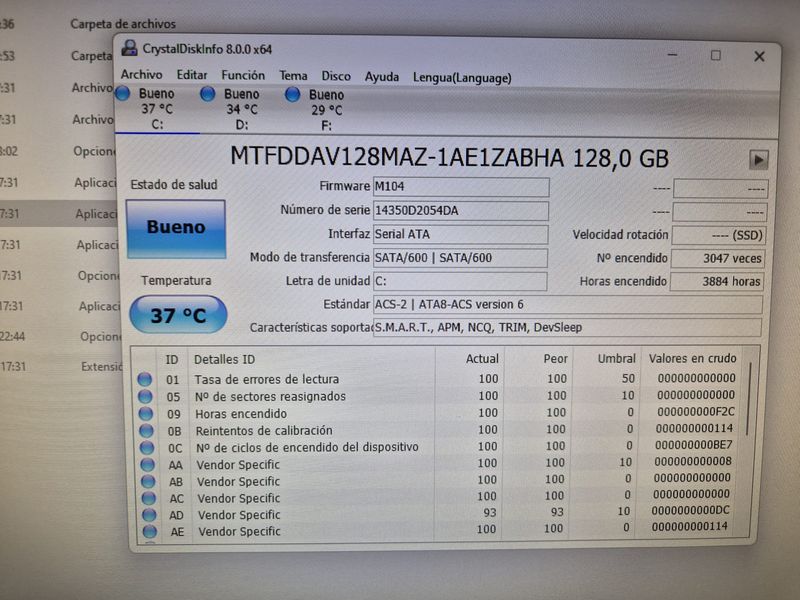Open the Lengua(Language) menu
The width and height of the screenshot is (800, 600).
(462, 78)
